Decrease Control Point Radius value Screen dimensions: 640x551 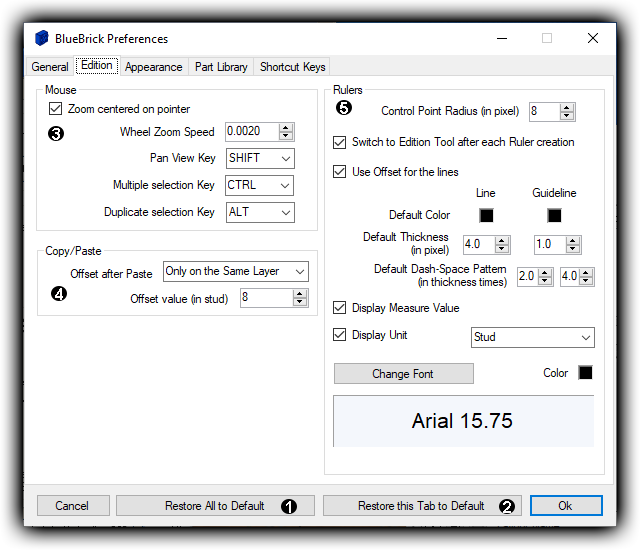(567, 116)
